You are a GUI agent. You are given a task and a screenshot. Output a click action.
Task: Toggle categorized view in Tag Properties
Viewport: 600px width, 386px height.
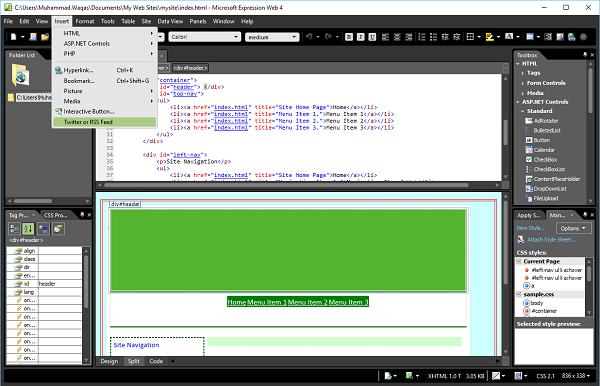(x=14, y=229)
